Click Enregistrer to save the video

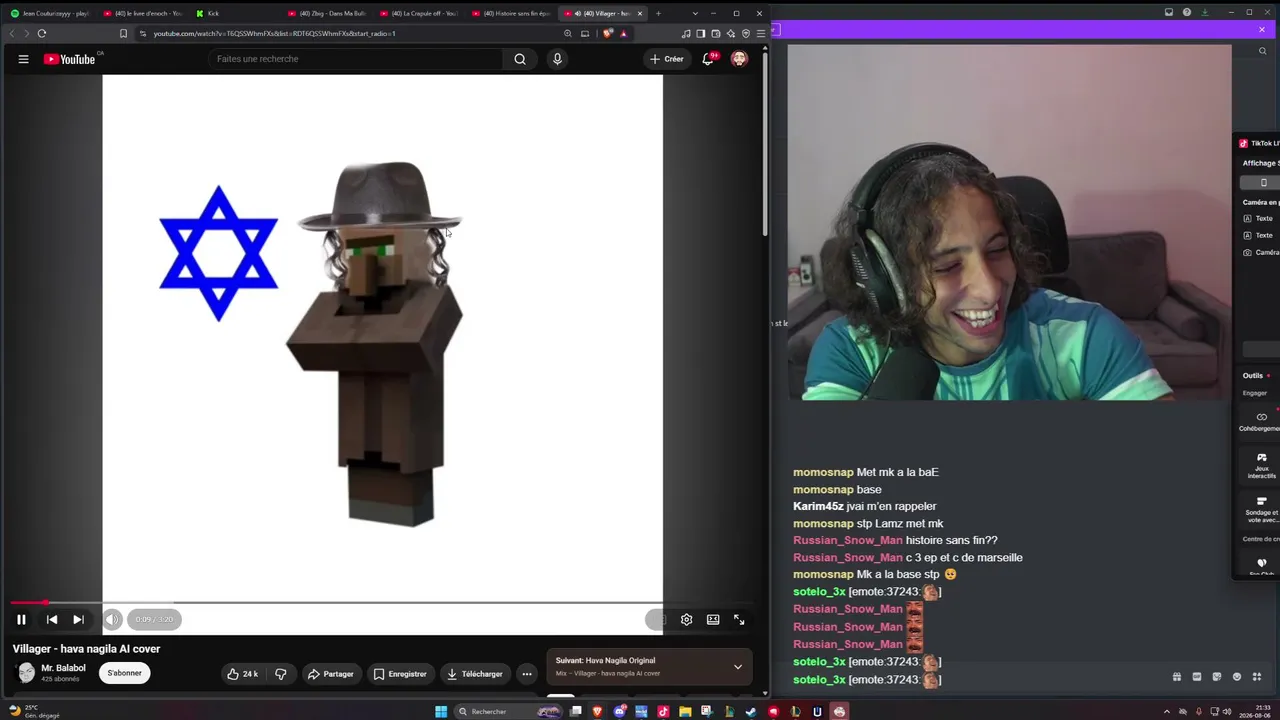[400, 674]
